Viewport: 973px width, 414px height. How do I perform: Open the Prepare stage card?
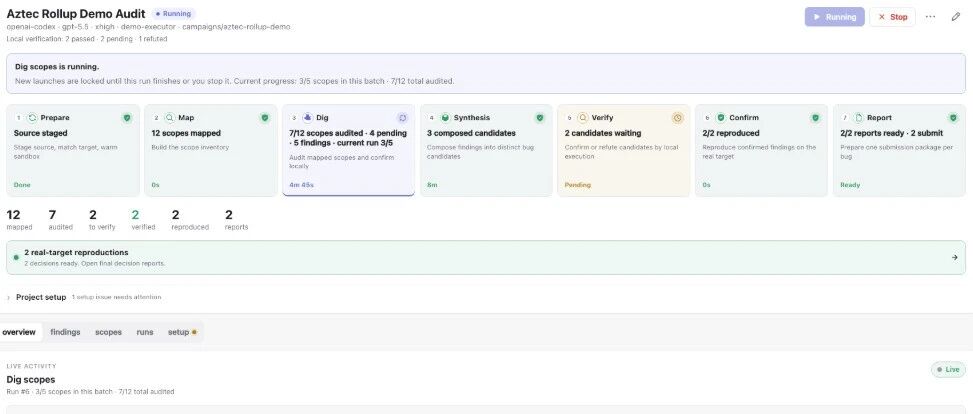73,151
